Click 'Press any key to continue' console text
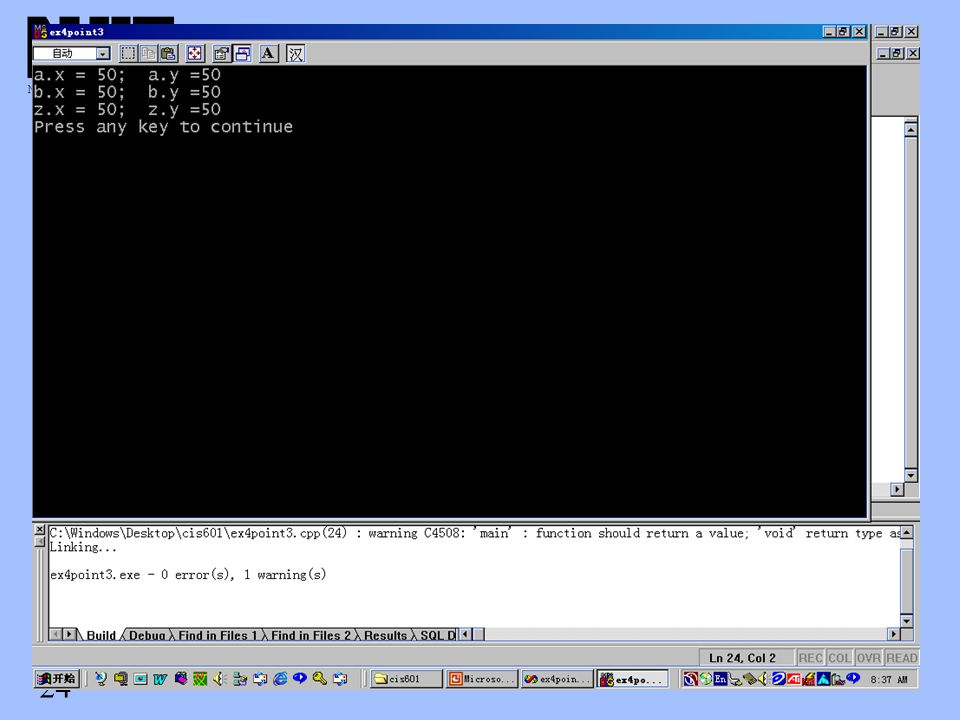960x720 pixels. [163, 127]
